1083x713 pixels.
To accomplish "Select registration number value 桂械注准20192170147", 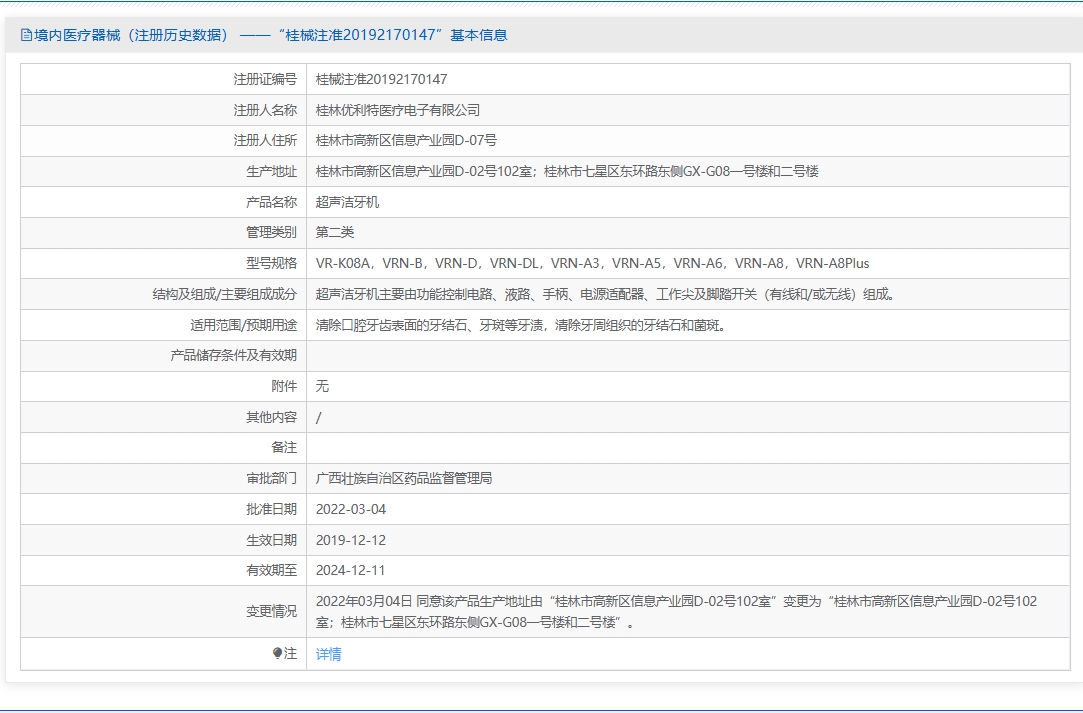I will (x=381, y=79).
